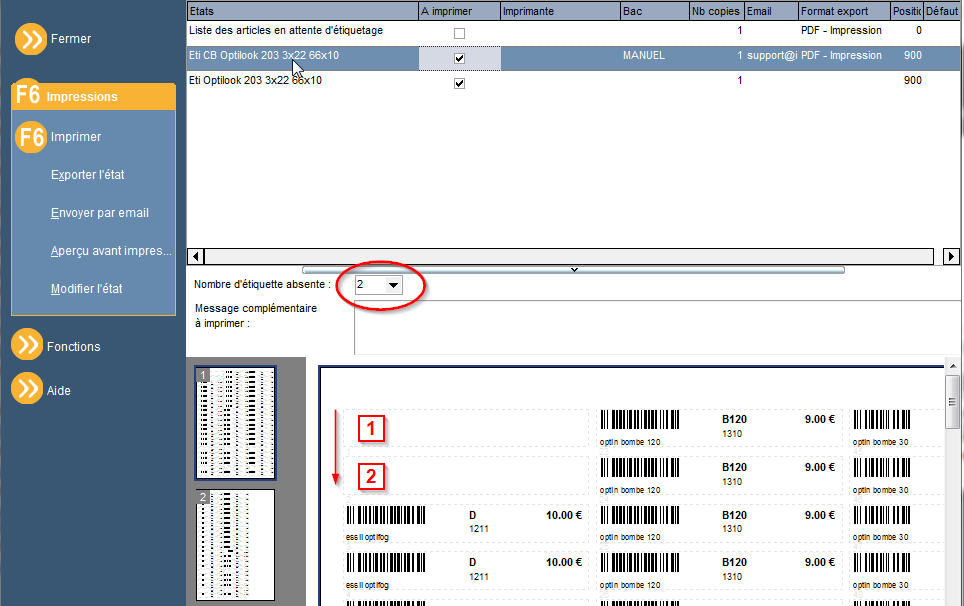Click the horizontal scrollbar track of the table
The image size is (964, 606).
click(x=569, y=256)
